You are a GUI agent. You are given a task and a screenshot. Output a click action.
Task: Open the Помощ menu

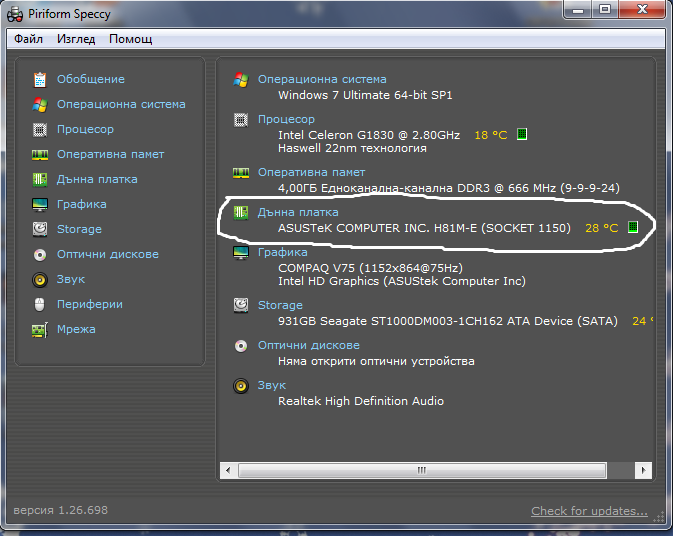pyautogui.click(x=130, y=39)
